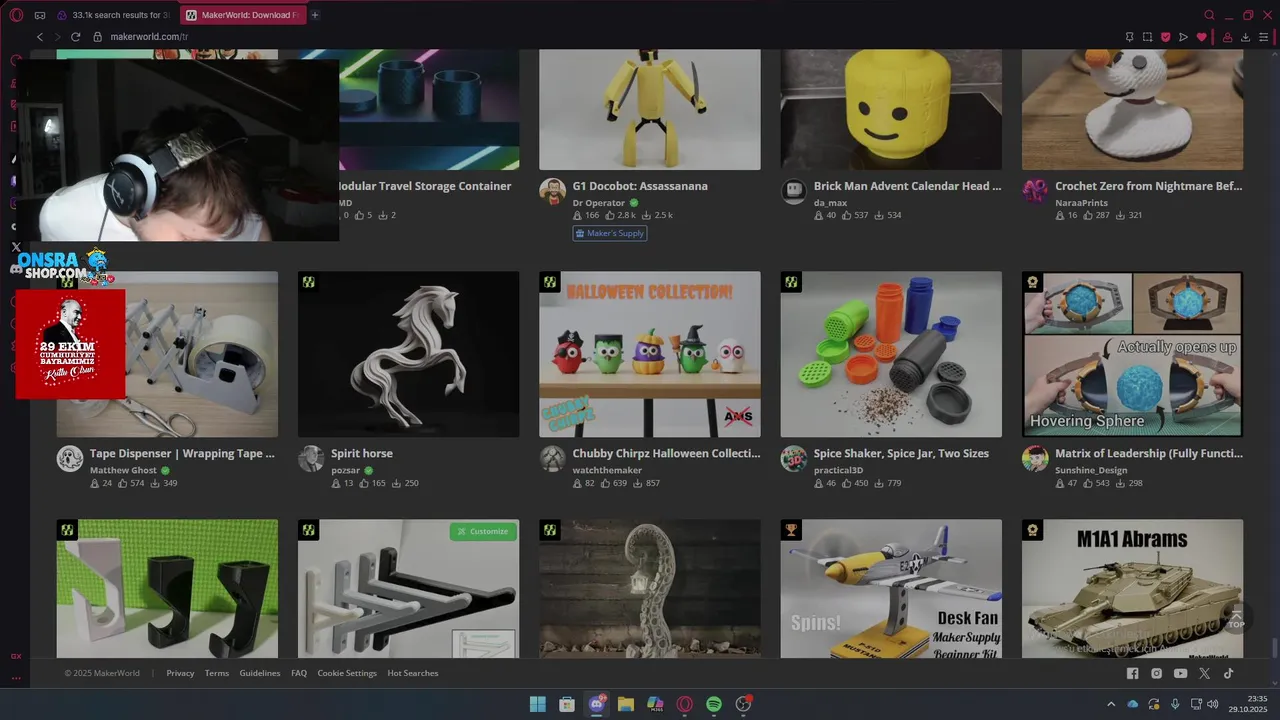
Task: Open the Opera main menu logo
Action: point(16,15)
